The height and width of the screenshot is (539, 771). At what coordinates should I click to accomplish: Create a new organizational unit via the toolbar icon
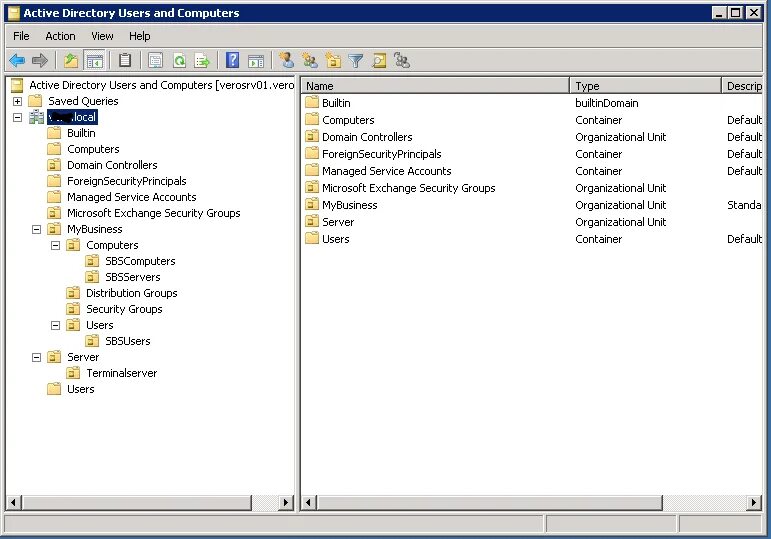pos(333,61)
